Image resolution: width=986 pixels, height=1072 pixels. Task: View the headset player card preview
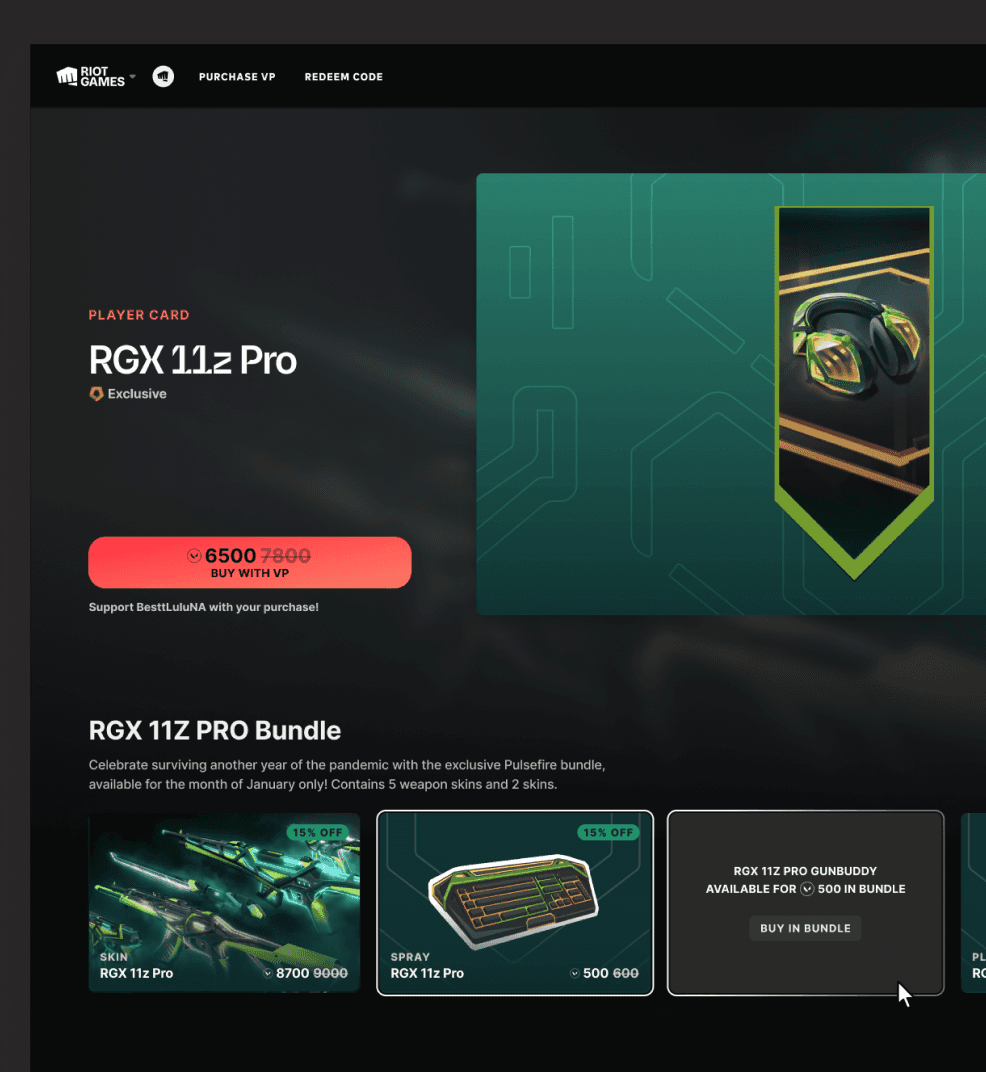point(854,393)
